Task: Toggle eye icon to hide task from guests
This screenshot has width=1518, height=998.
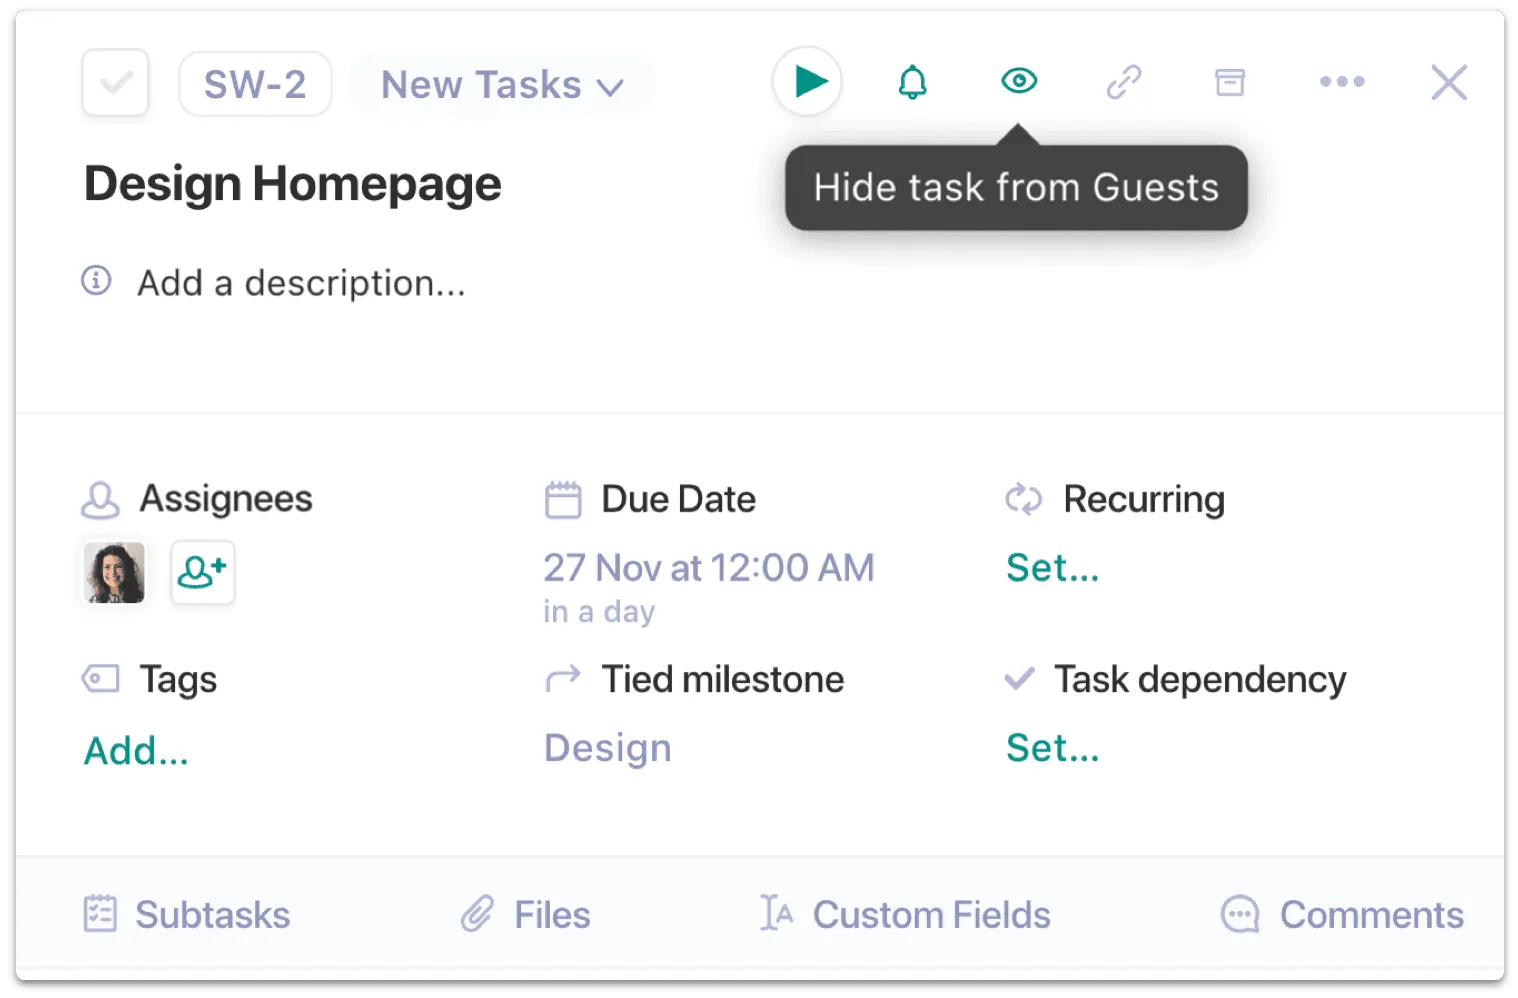Action: [1018, 81]
